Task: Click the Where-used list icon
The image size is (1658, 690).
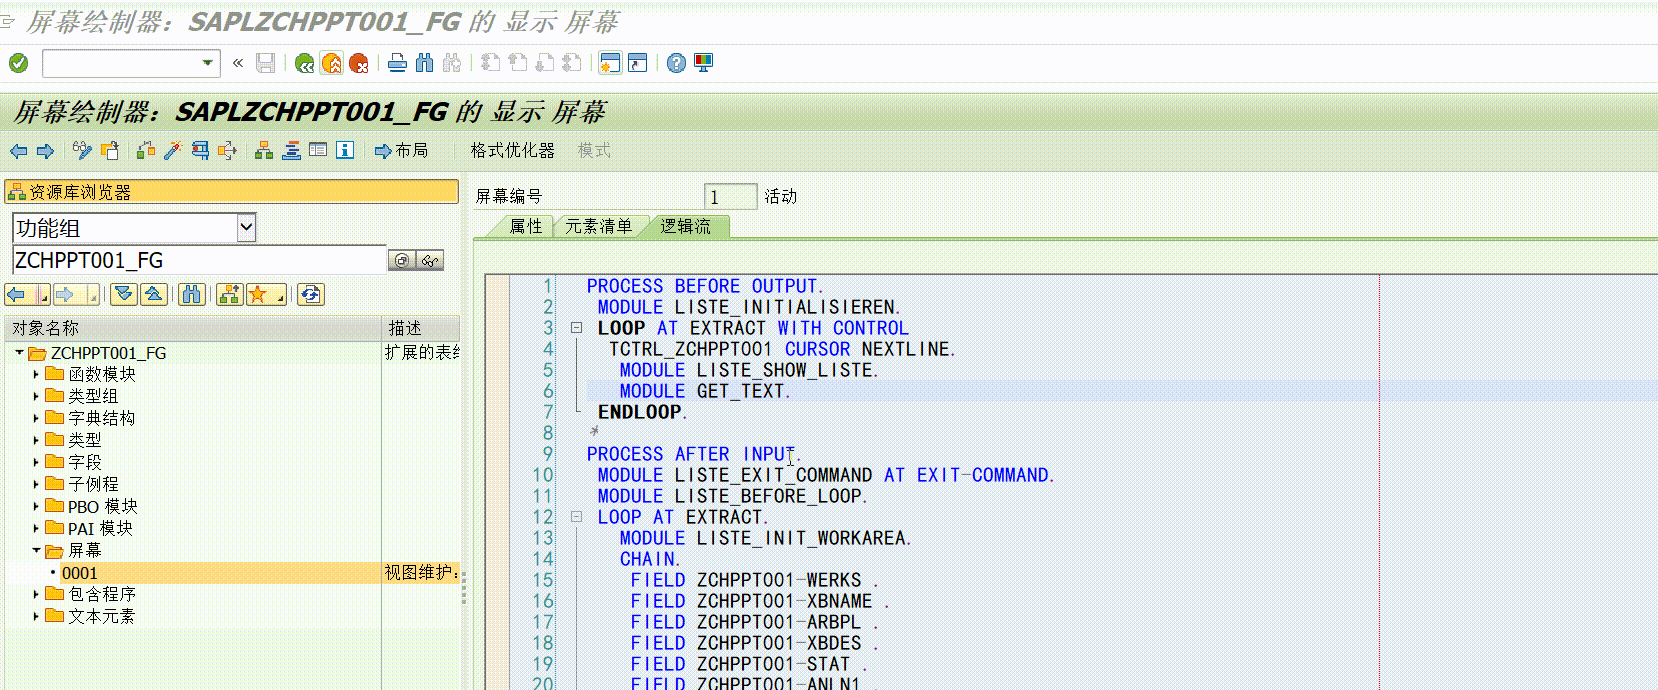Action: click(x=227, y=151)
